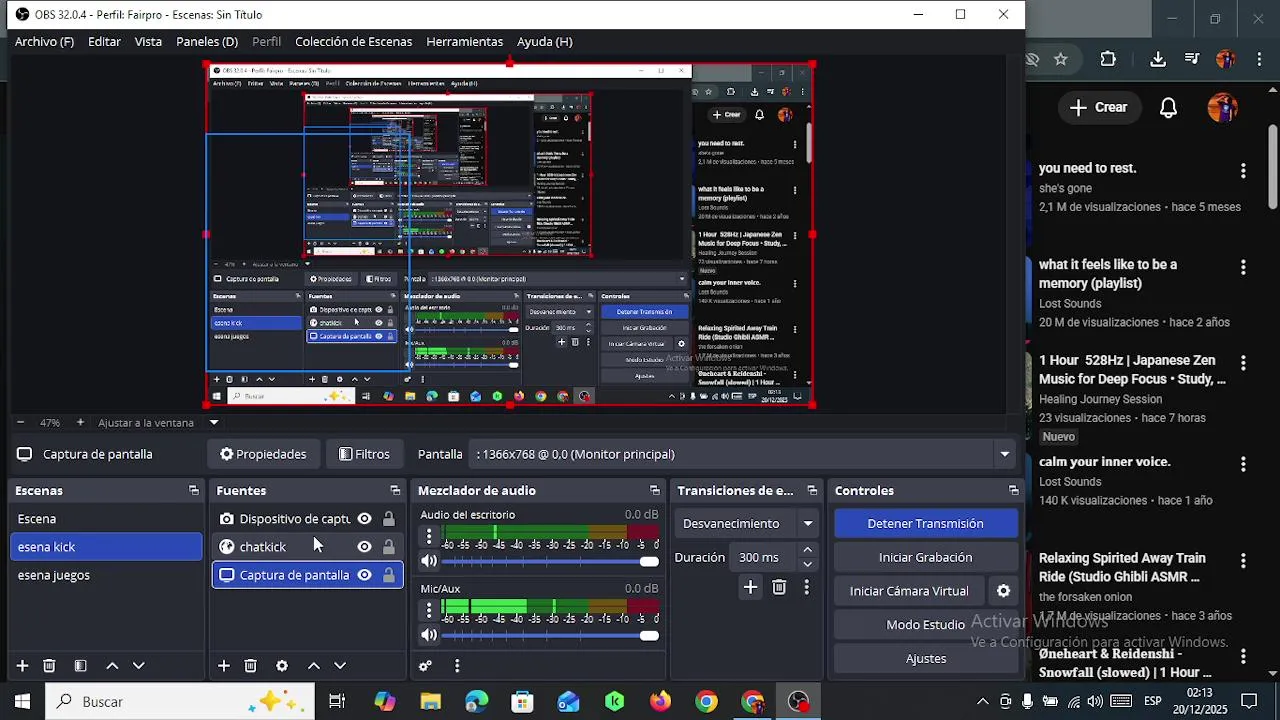
Task: Open Firefox from the taskbar
Action: tap(660, 702)
